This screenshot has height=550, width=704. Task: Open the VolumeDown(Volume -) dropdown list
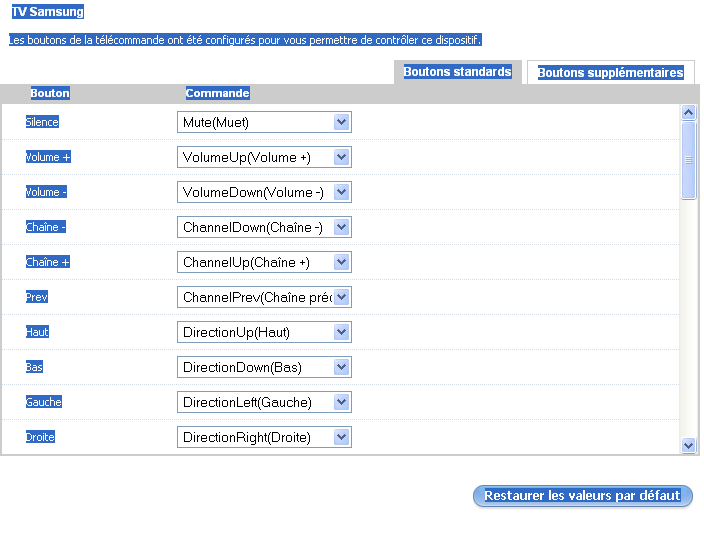click(341, 192)
